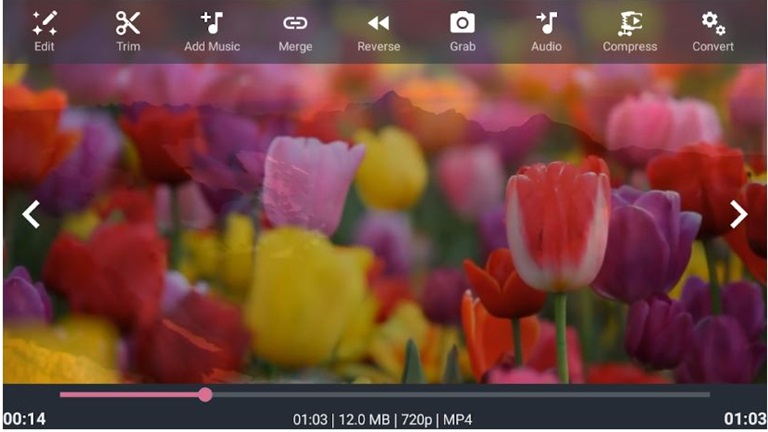This screenshot has height=432, width=768.
Task: Go to next video with right chevron
Action: click(x=738, y=214)
